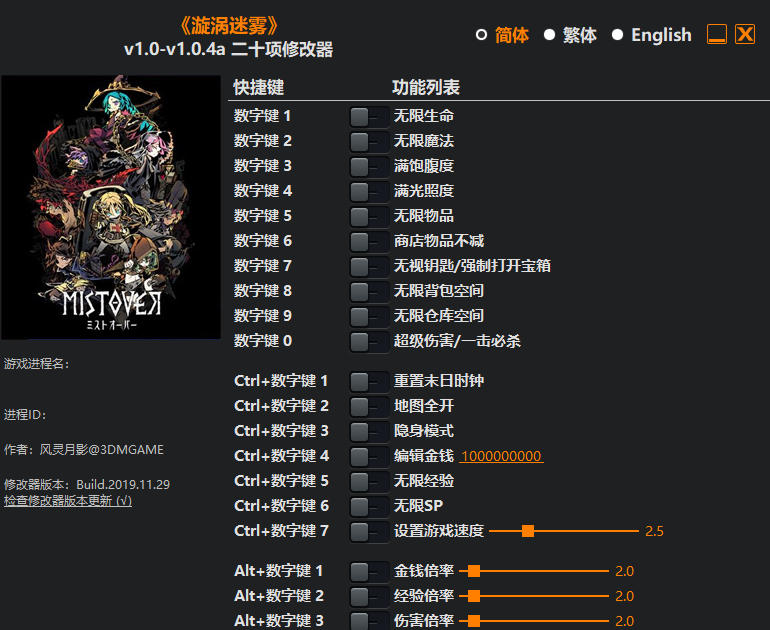Screen dimensions: 770x630
Task: Click 快捷键 column header
Action: click(x=259, y=87)
